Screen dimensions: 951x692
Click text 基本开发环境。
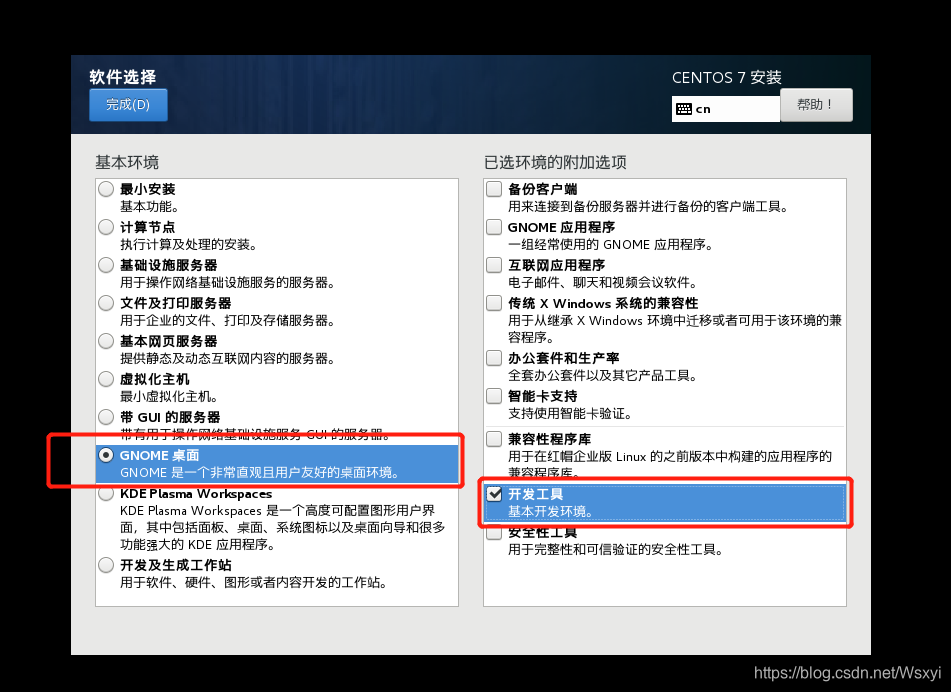point(551,511)
